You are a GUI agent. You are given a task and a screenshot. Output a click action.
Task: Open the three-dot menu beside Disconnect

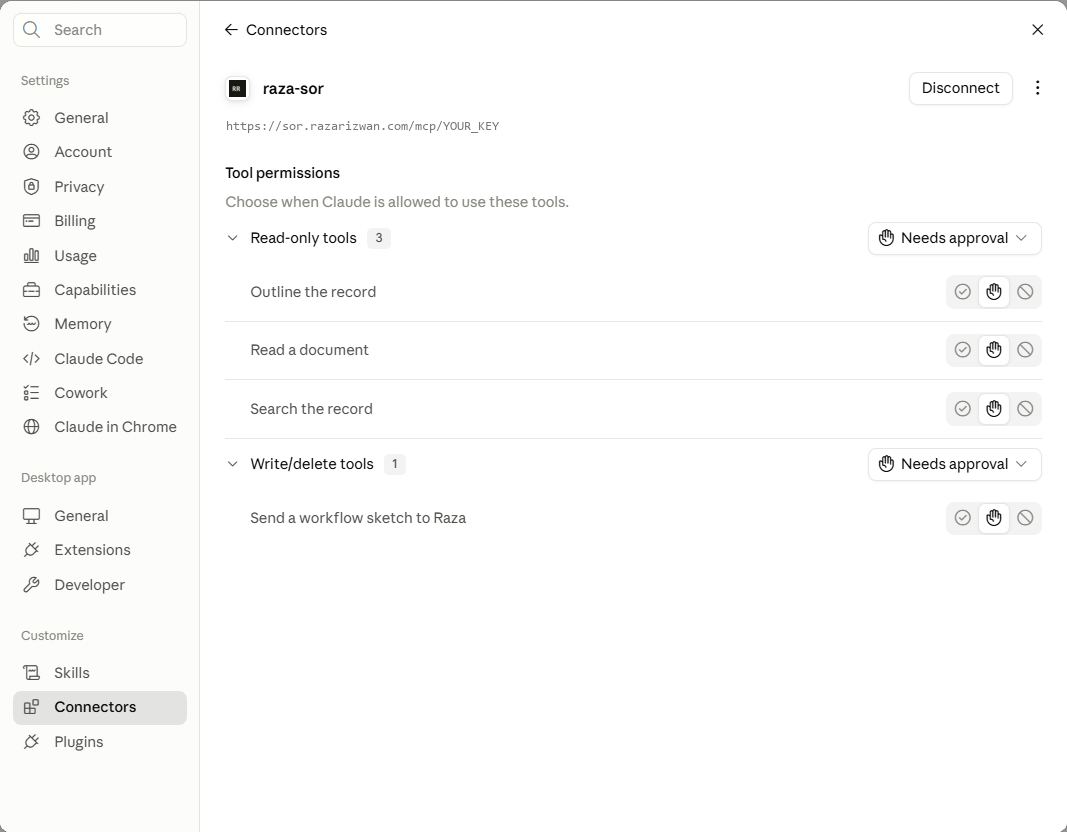click(x=1037, y=88)
